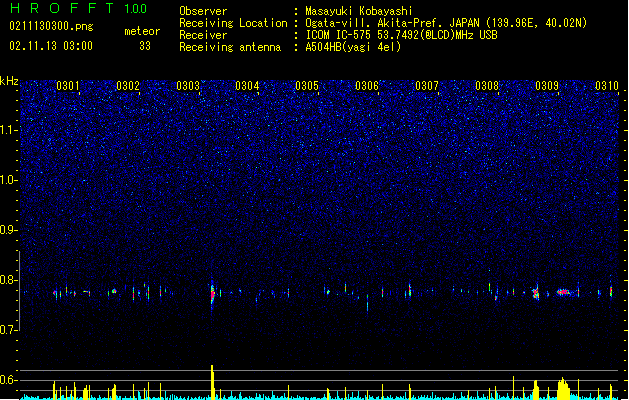The width and height of the screenshot is (629, 400).
Task: Click the Observer field label
Action: tap(203, 11)
